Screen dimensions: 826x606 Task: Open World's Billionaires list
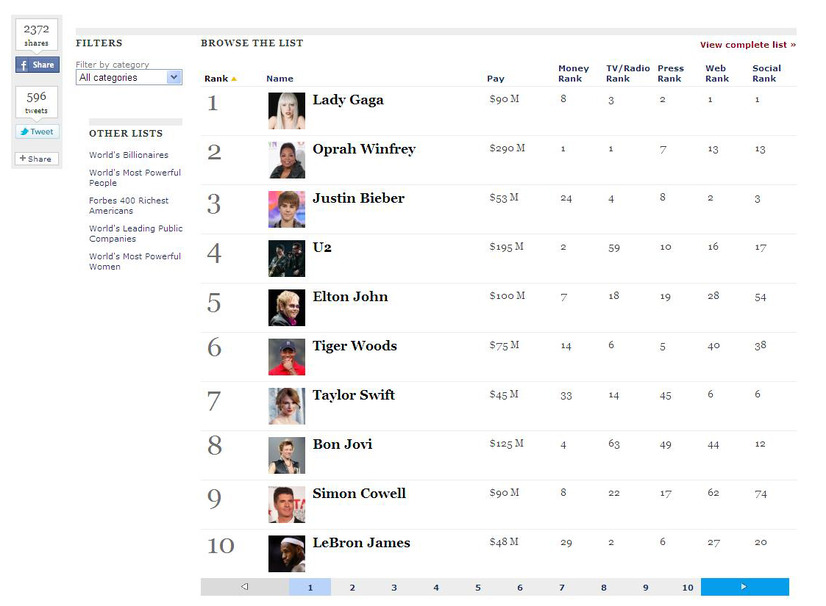click(x=129, y=155)
